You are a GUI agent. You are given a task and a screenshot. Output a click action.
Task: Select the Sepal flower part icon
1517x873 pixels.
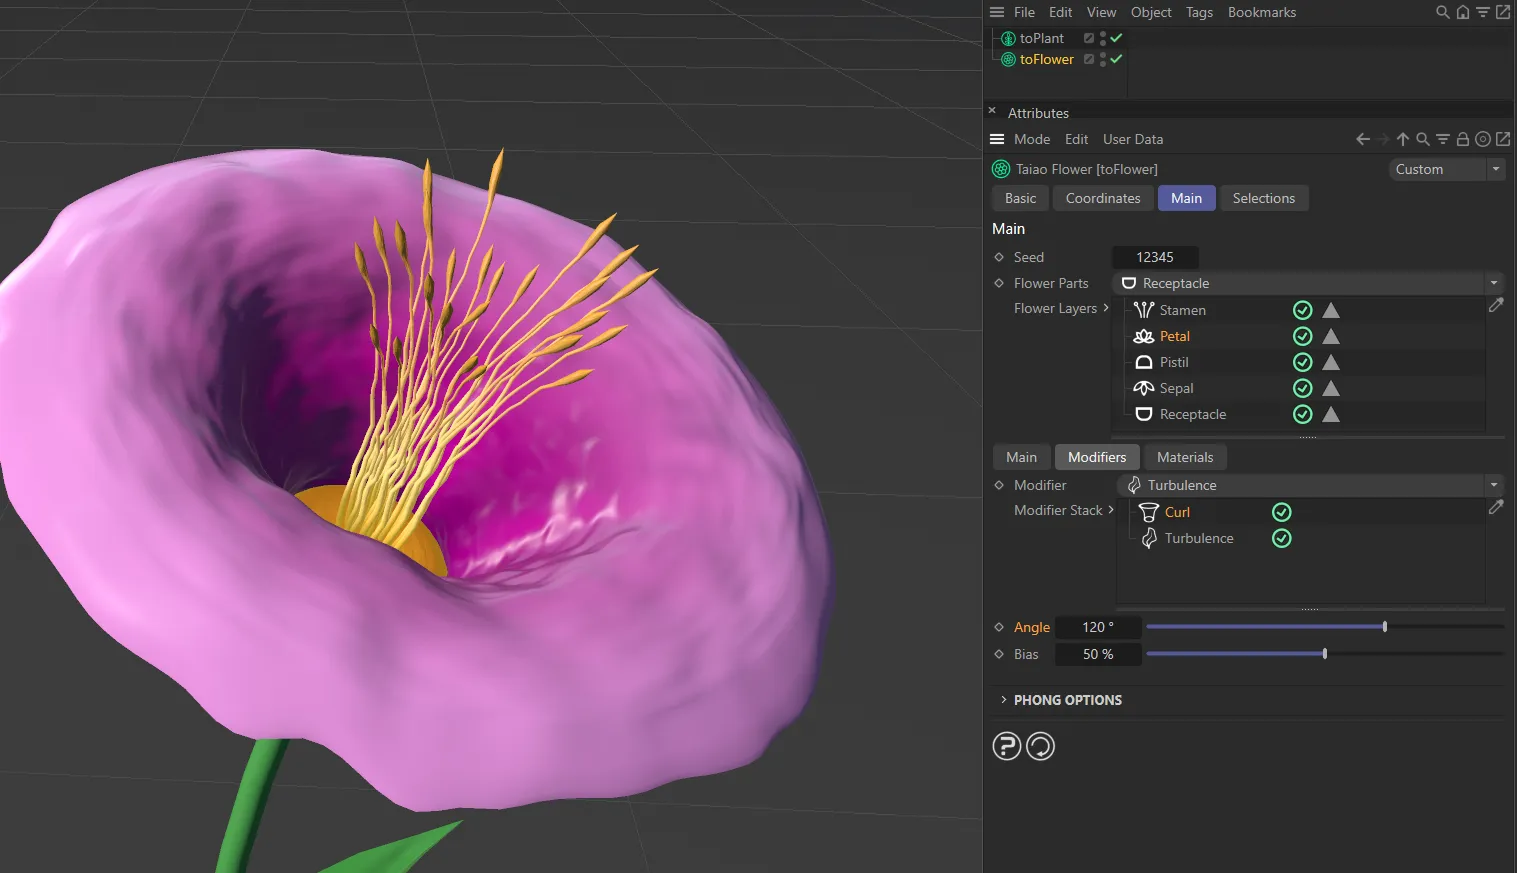click(x=1143, y=388)
